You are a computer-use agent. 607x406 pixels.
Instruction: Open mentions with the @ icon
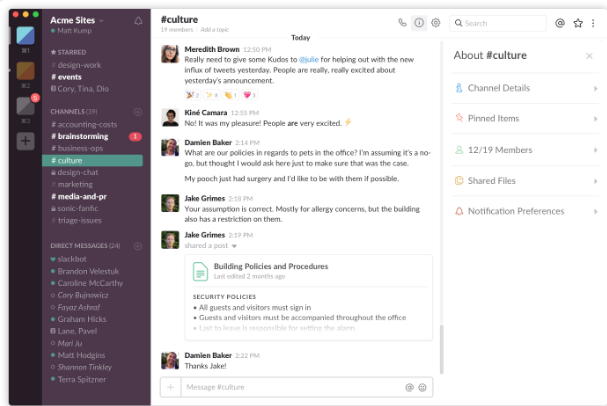point(560,22)
